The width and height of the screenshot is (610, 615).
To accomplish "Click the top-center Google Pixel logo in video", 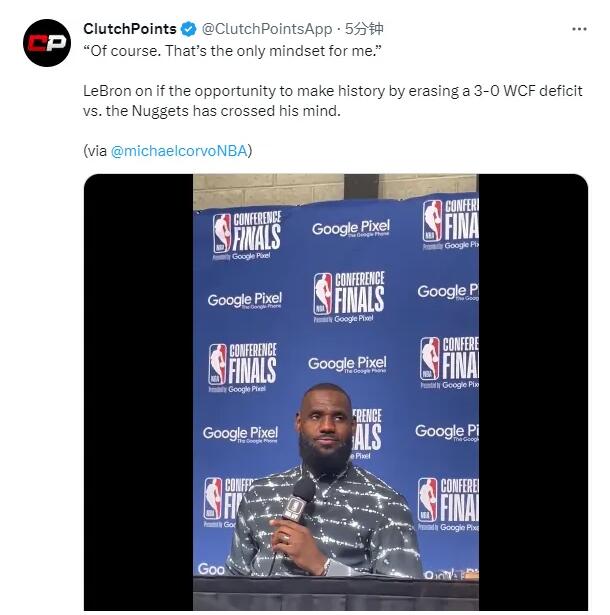I will pyautogui.click(x=349, y=229).
